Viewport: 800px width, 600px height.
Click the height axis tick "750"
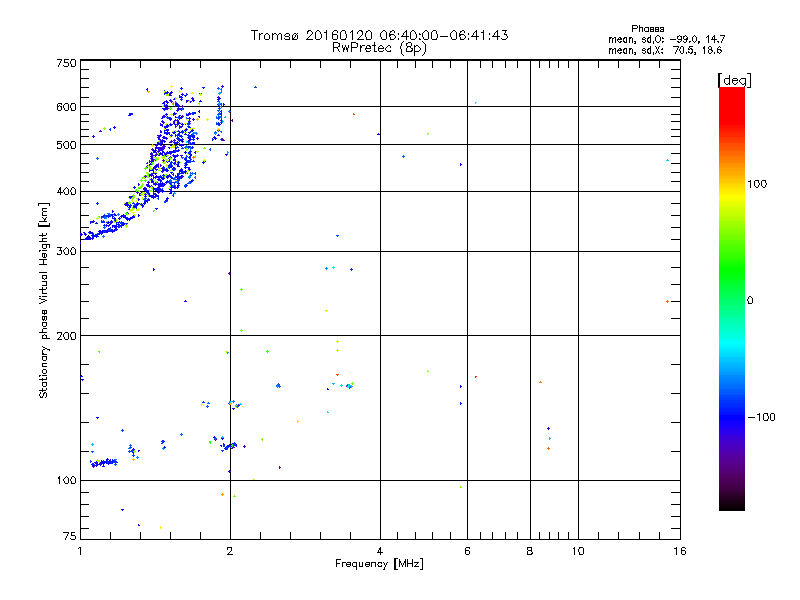pos(66,63)
